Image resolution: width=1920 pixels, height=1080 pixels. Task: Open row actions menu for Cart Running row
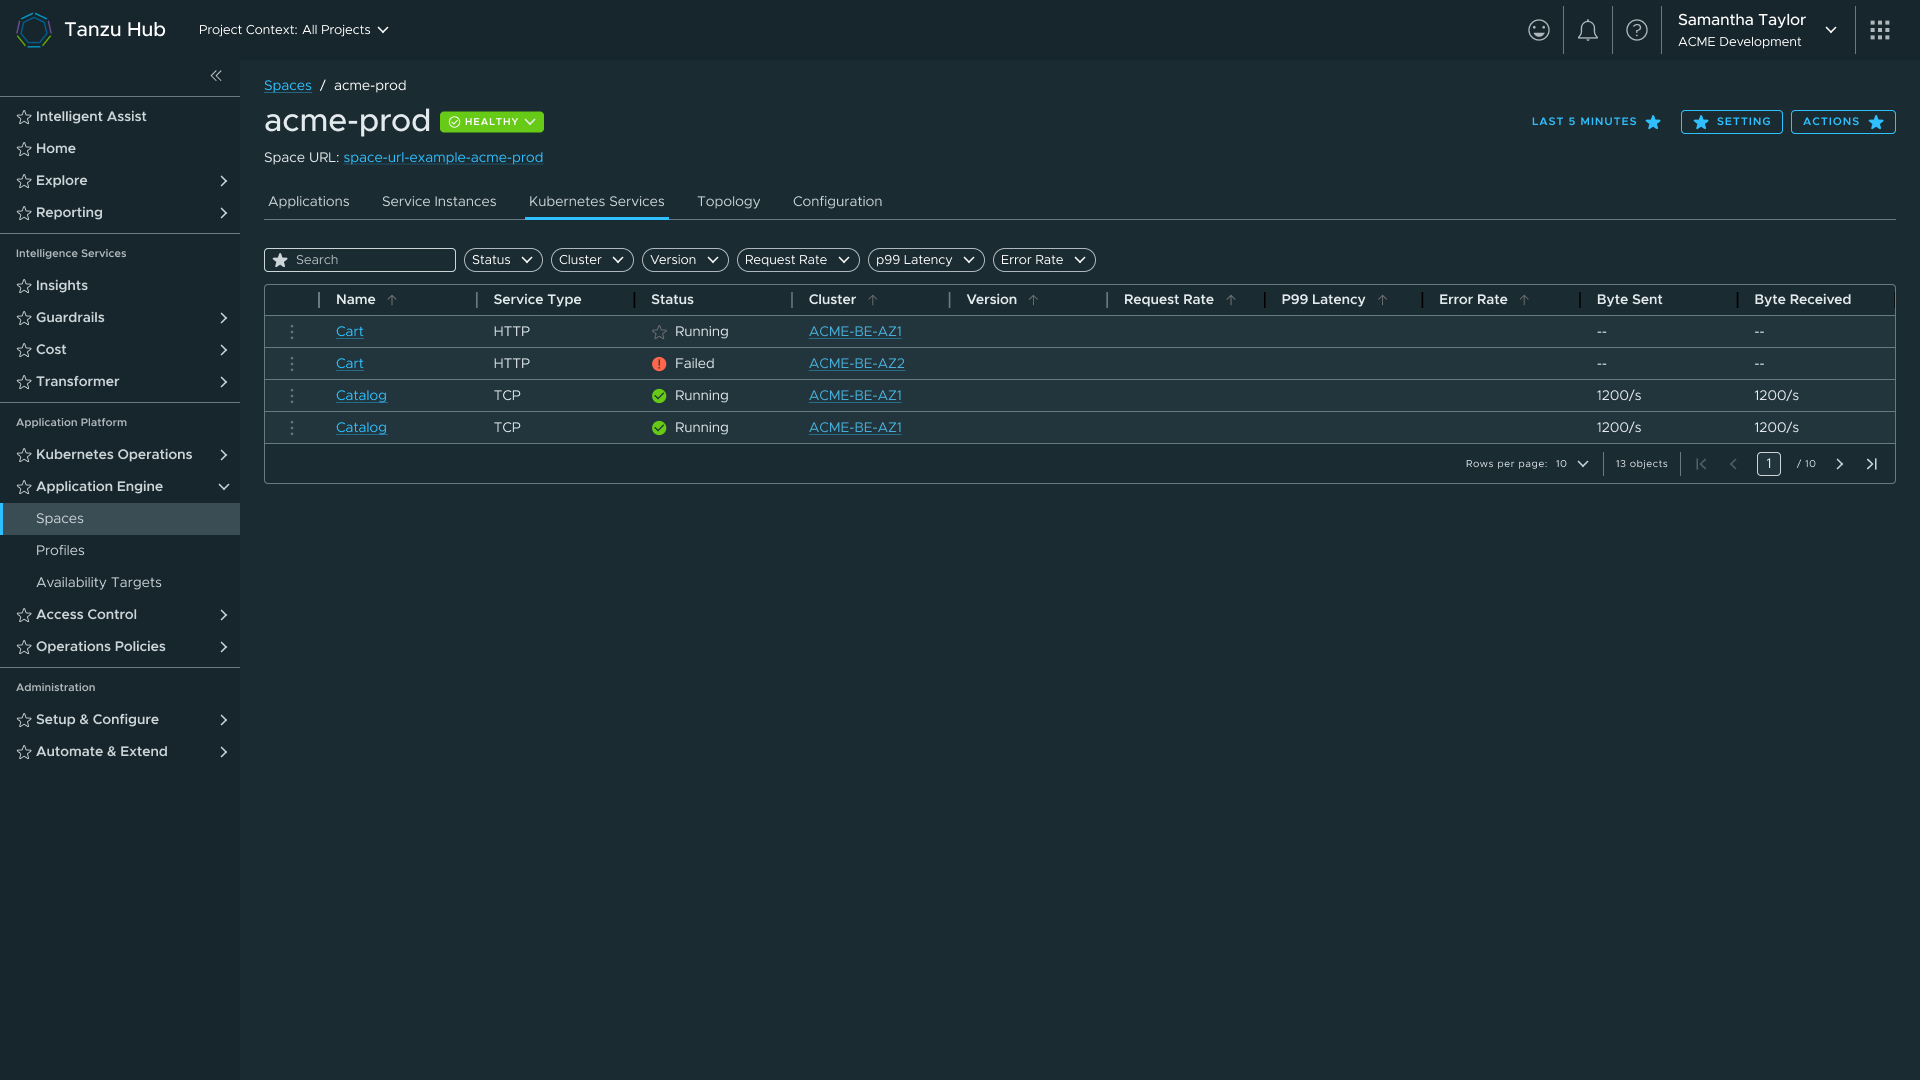coord(292,332)
